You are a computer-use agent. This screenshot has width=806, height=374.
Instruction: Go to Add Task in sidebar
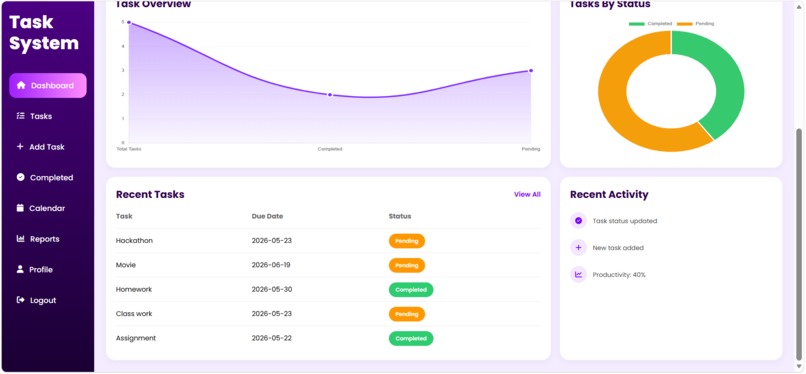pyautogui.click(x=48, y=146)
